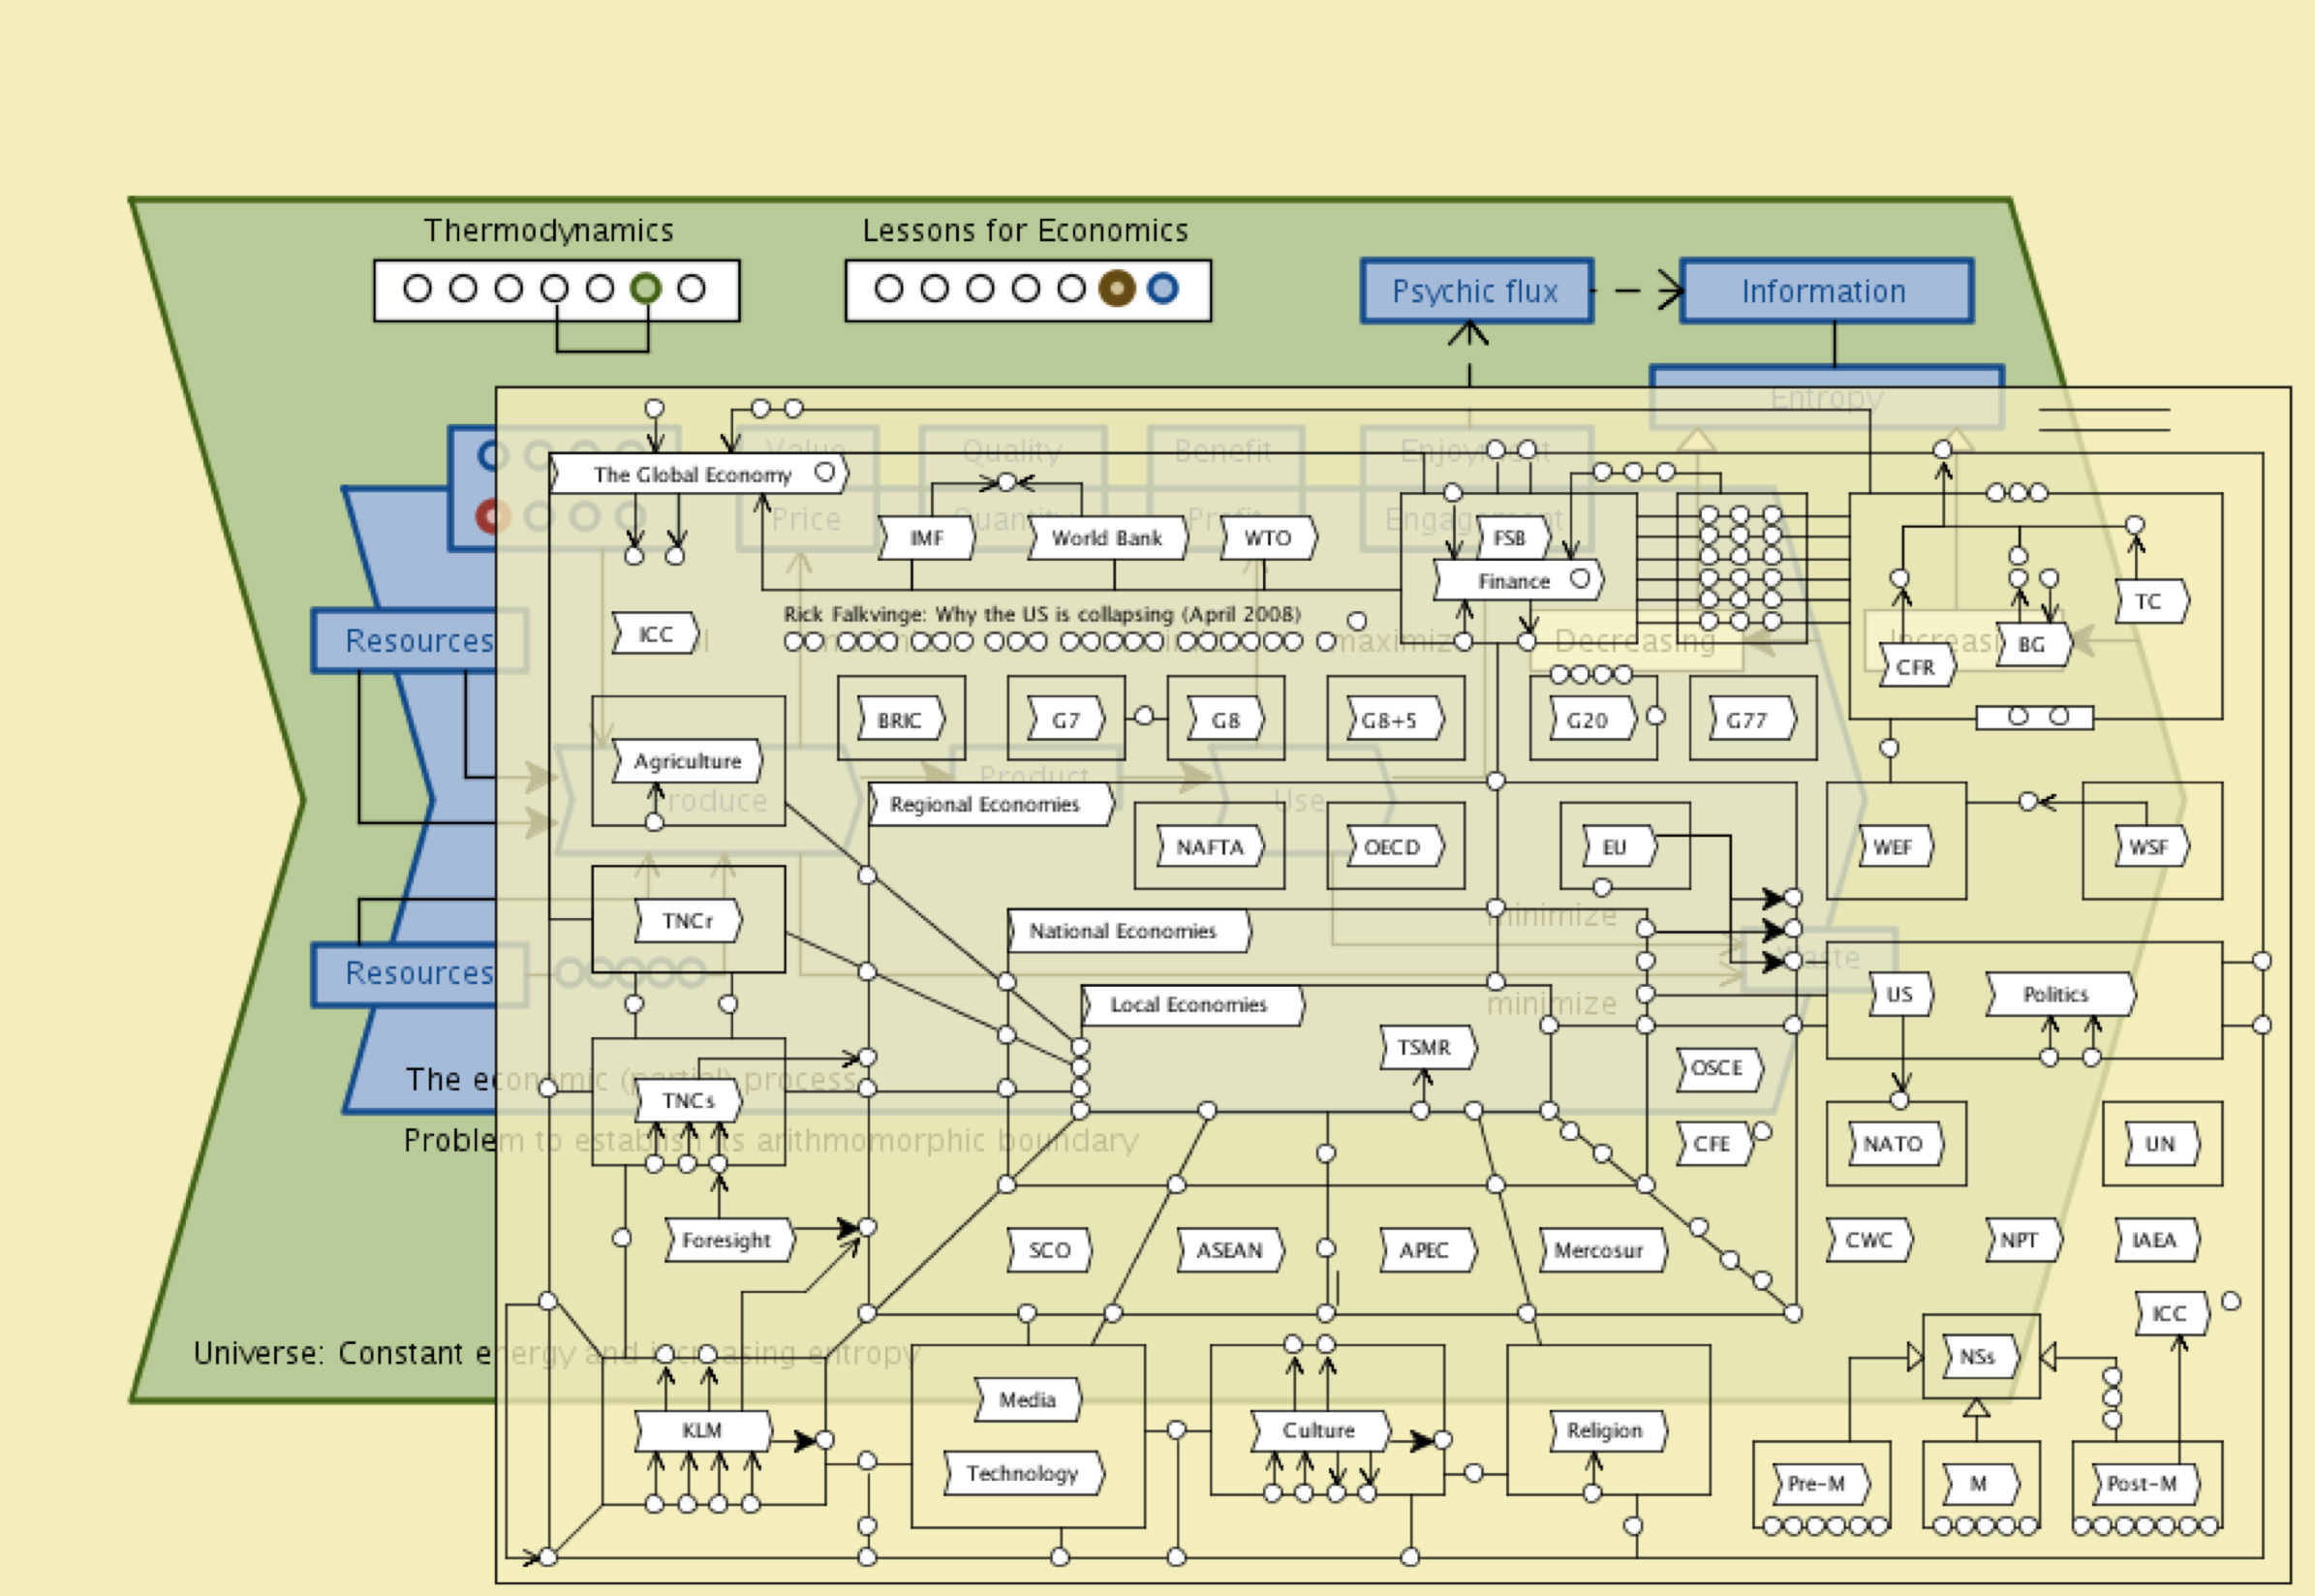Click the Mercosur node
The image size is (2315, 1596).
1599,1250
